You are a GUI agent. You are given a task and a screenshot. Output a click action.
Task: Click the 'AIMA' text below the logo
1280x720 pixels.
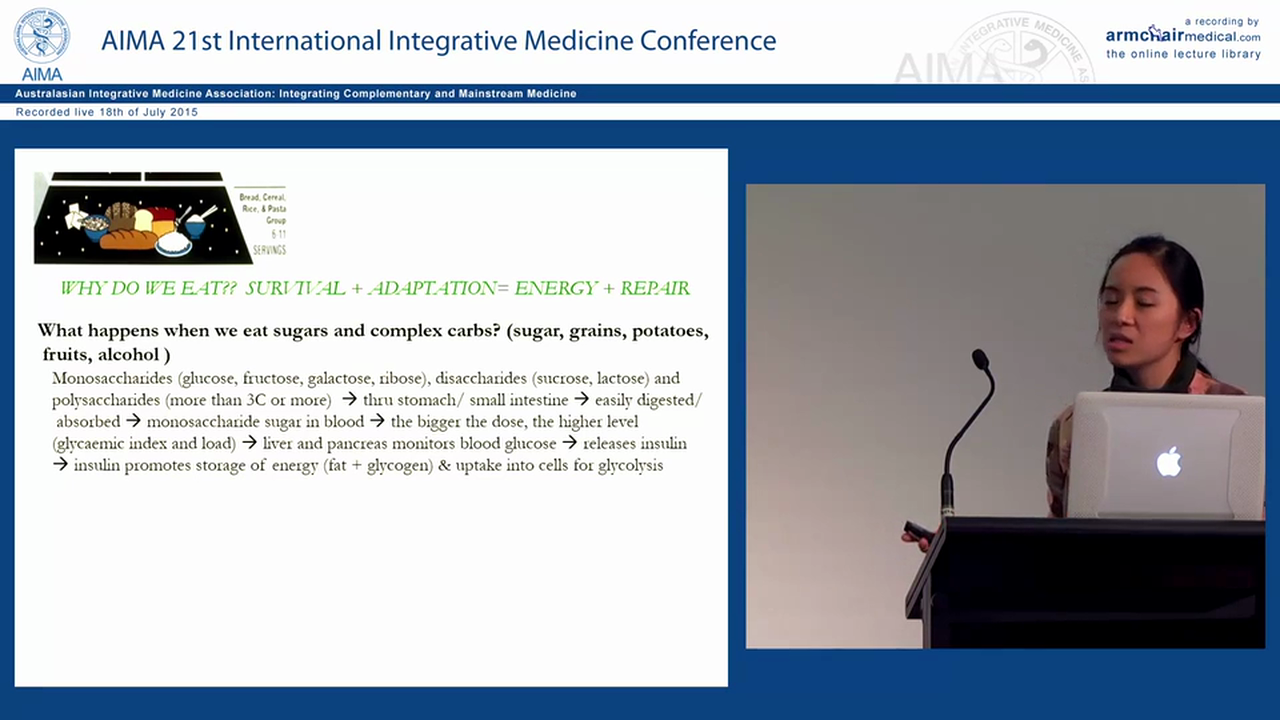coord(41,74)
